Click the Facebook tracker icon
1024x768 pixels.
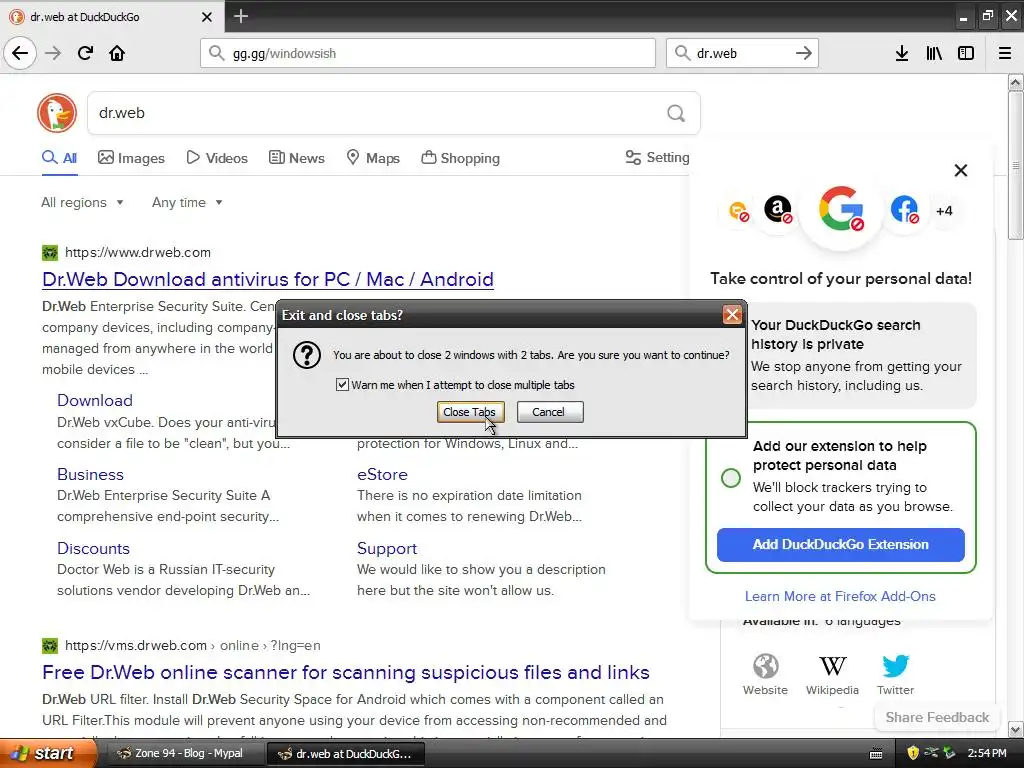pyautogui.click(x=904, y=210)
